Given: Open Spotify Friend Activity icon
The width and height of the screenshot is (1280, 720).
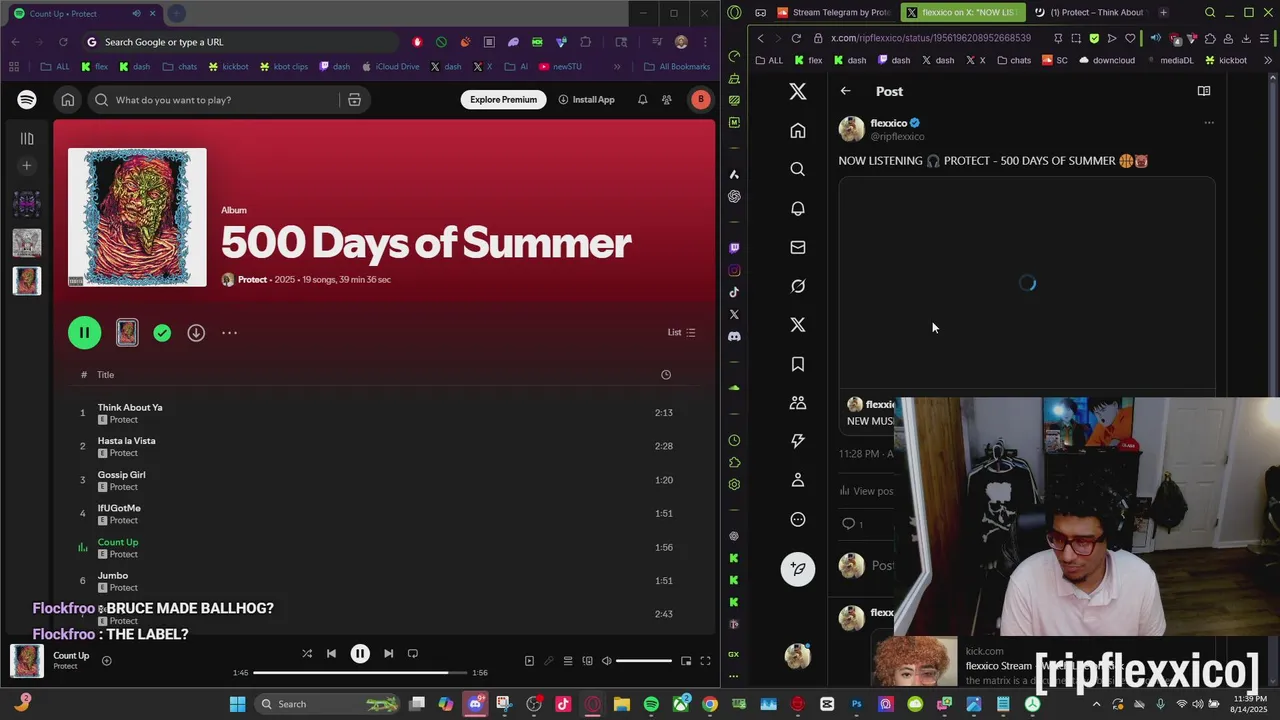Looking at the screenshot, I should click(x=667, y=100).
